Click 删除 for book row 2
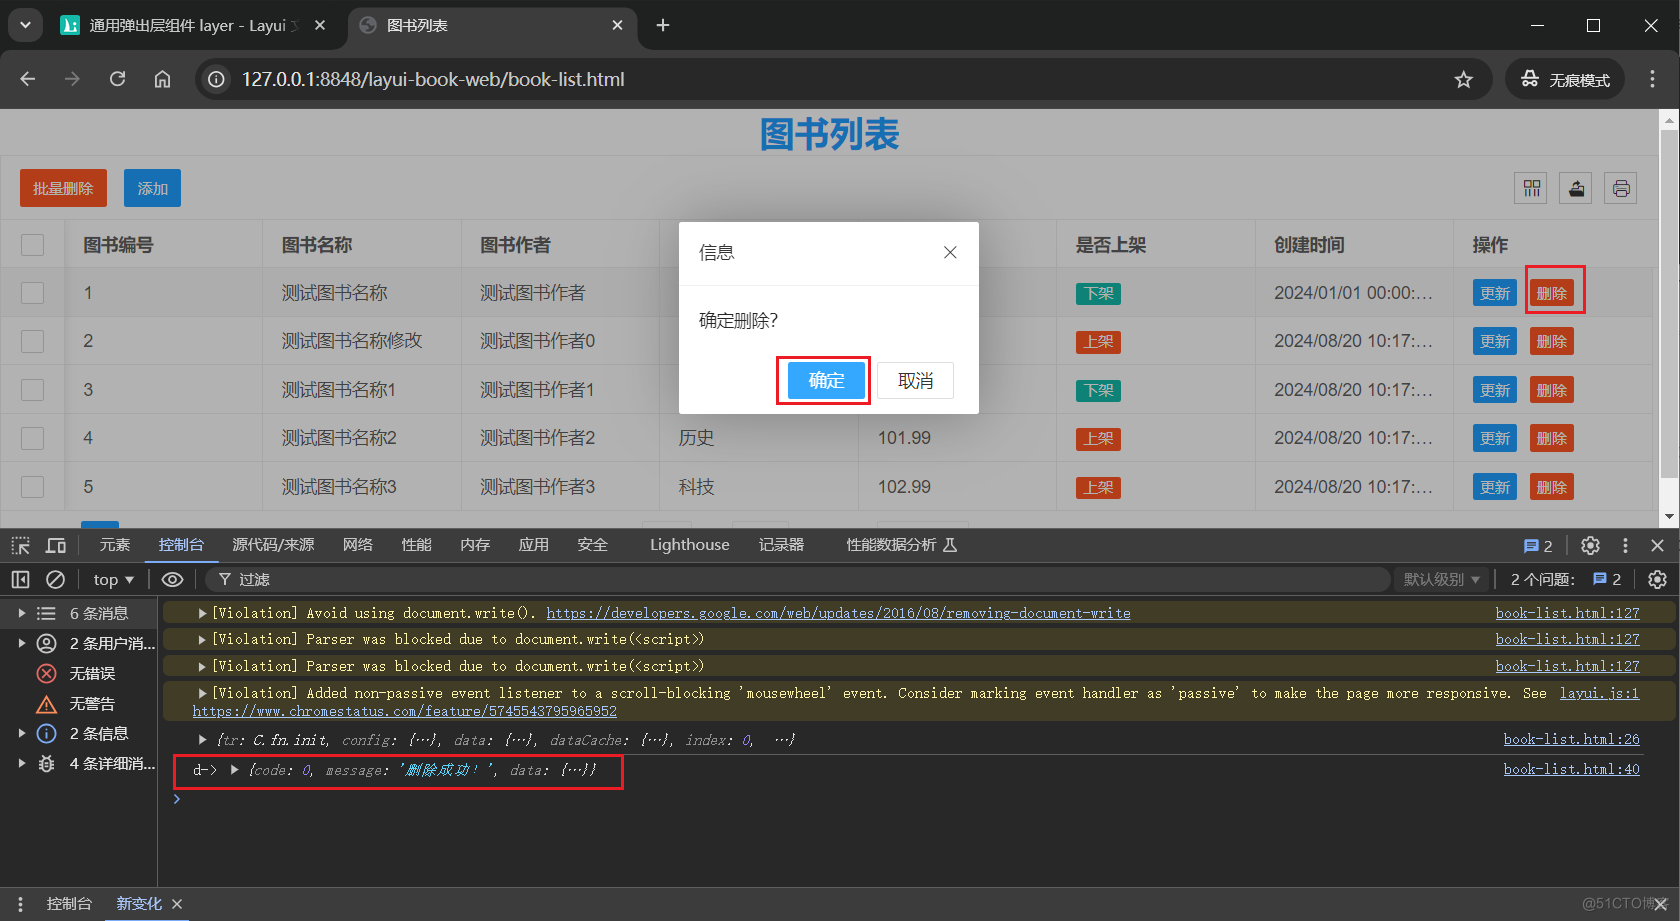 1551,341
